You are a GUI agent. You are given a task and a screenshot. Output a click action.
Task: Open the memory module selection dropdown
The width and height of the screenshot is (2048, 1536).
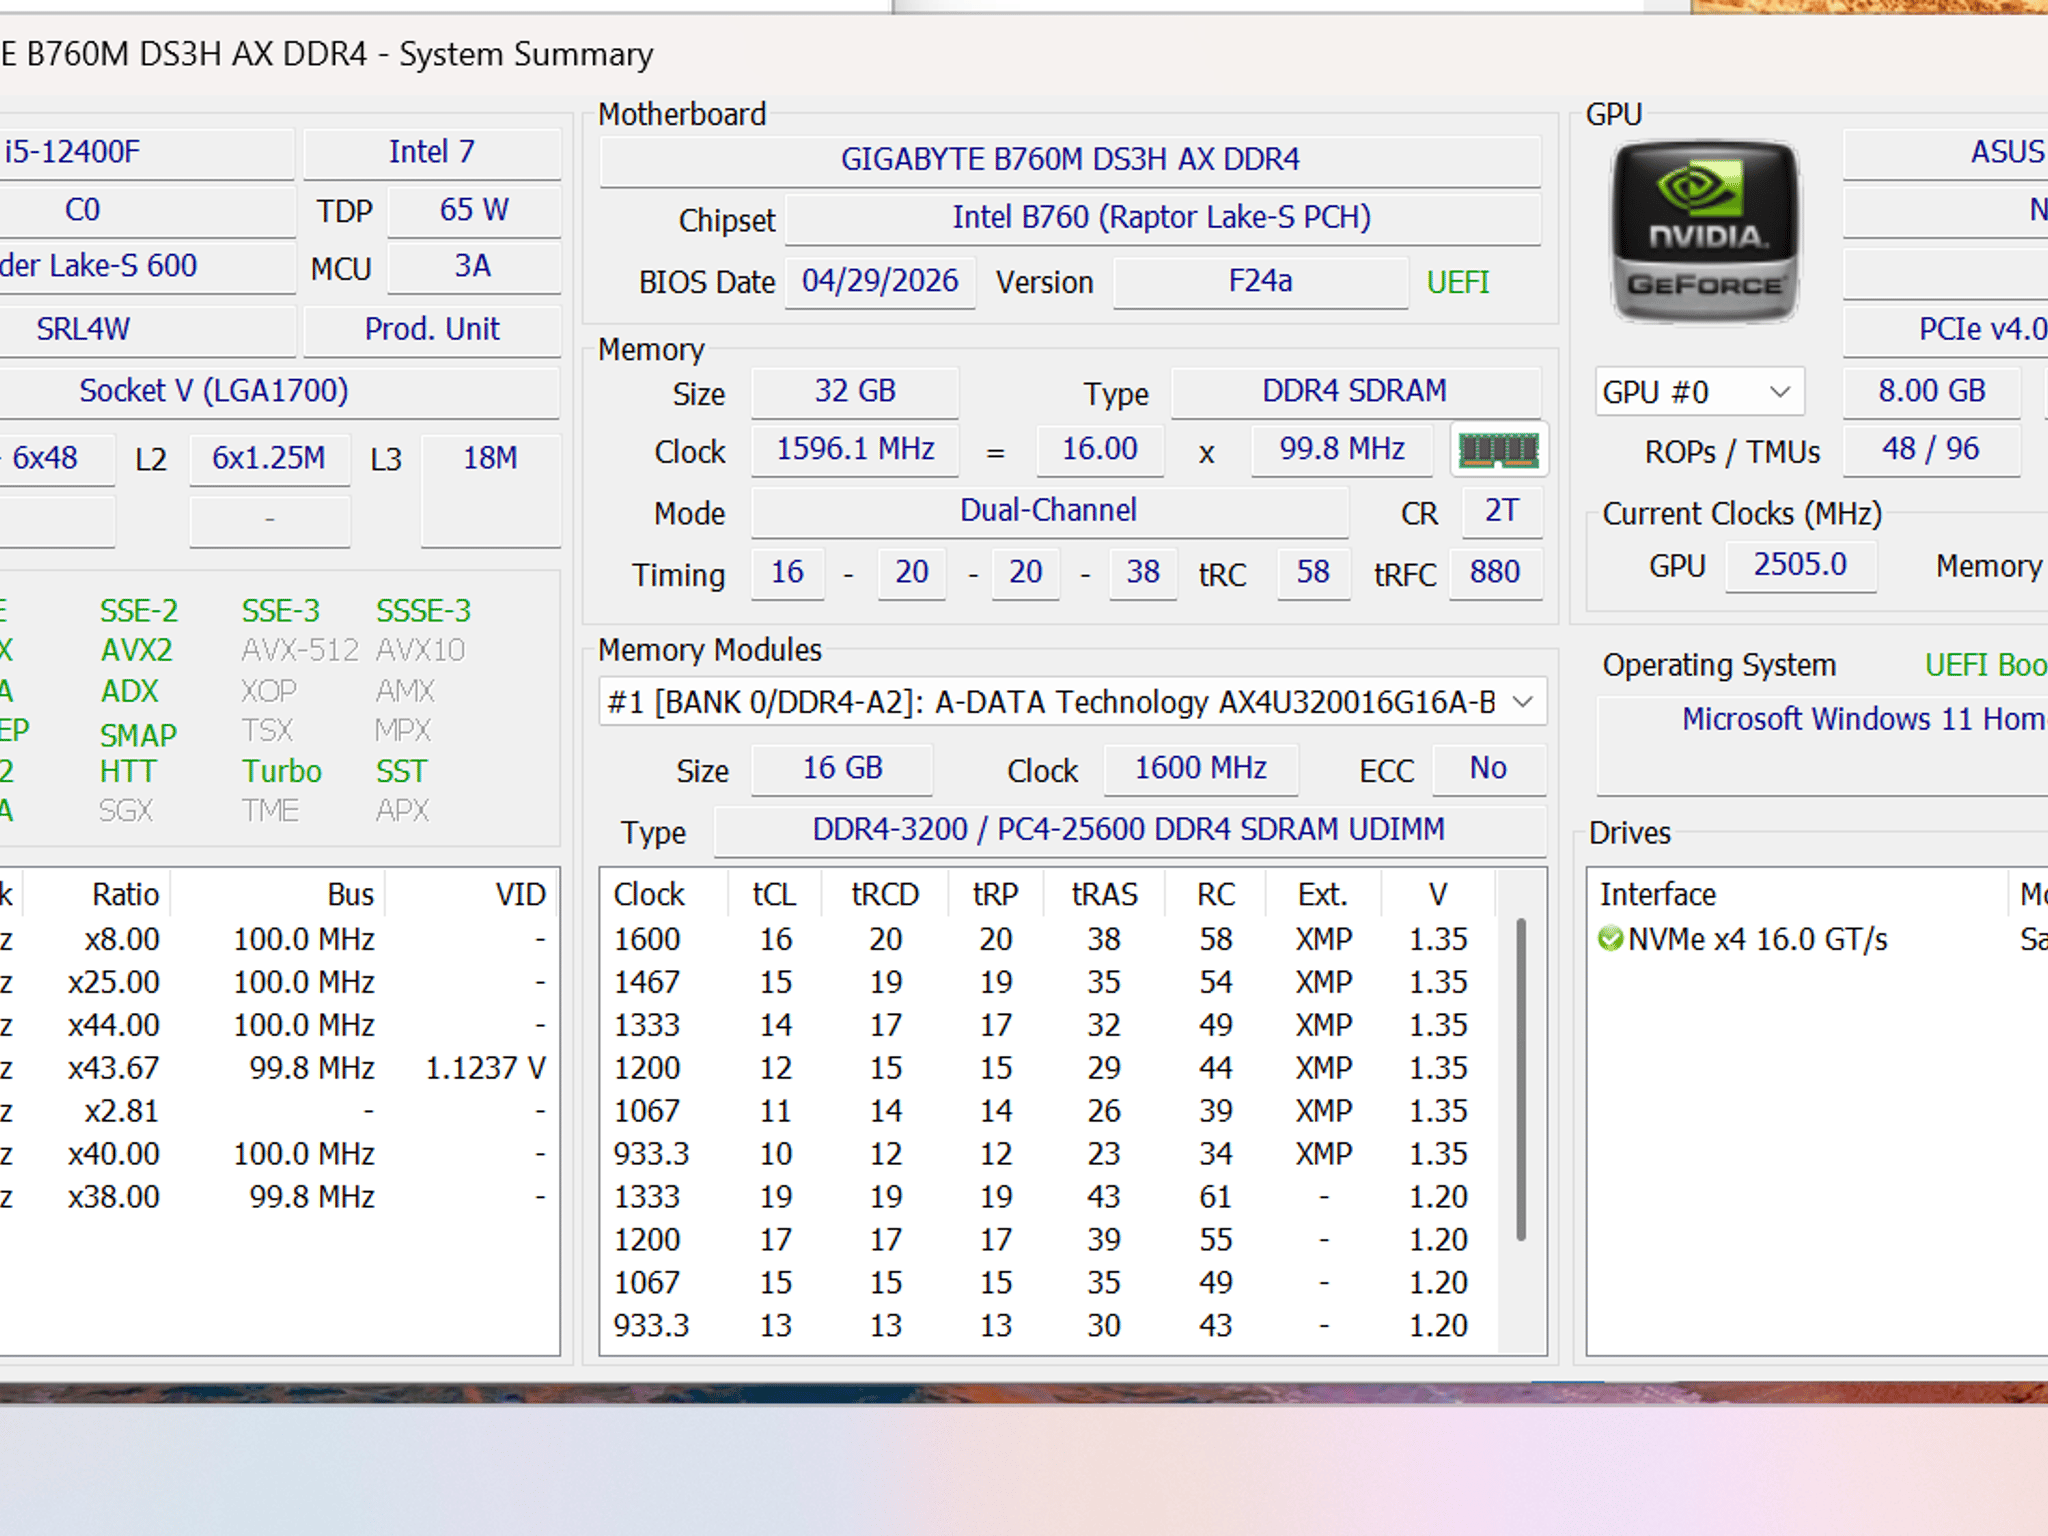1072,702
